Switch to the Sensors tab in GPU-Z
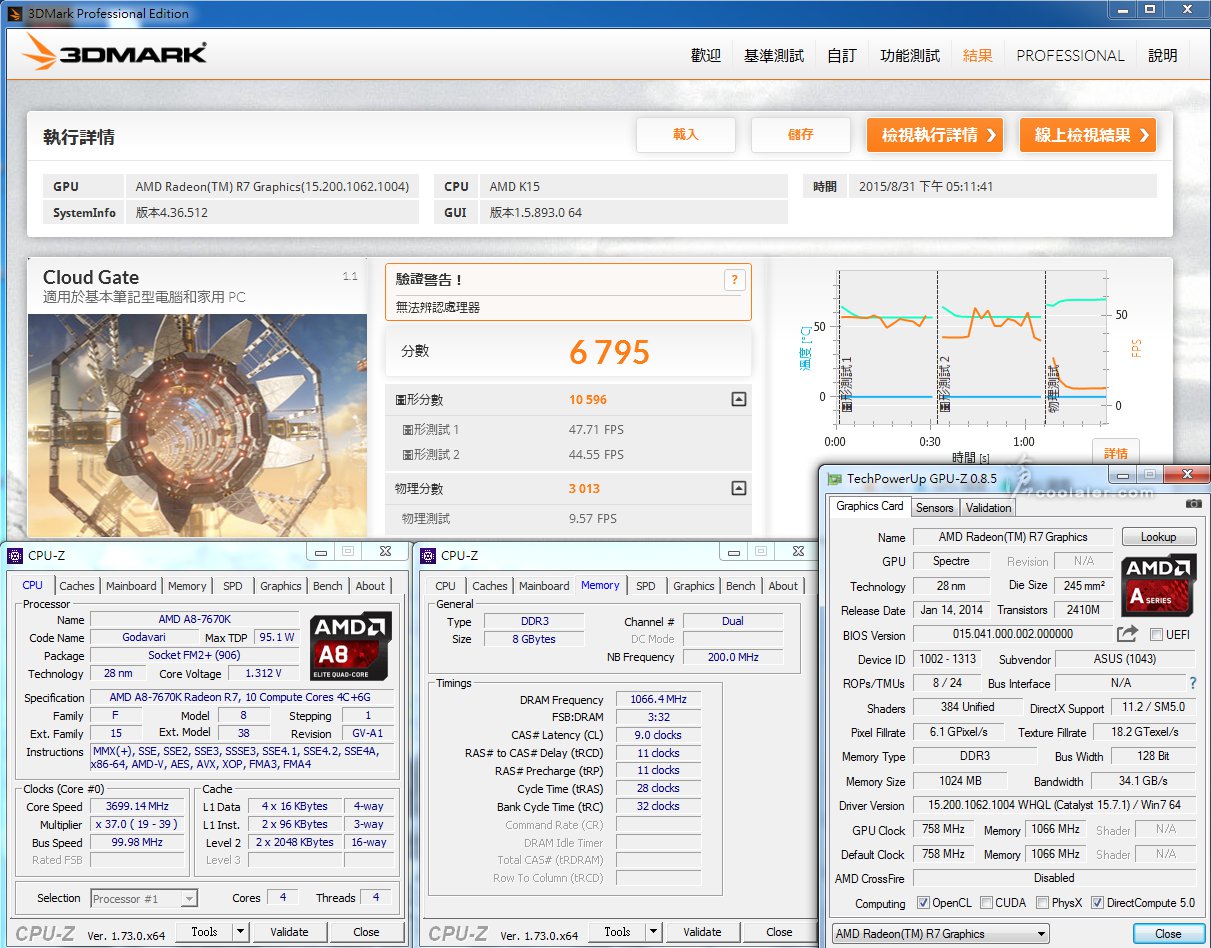The image size is (1211, 948). [x=935, y=508]
